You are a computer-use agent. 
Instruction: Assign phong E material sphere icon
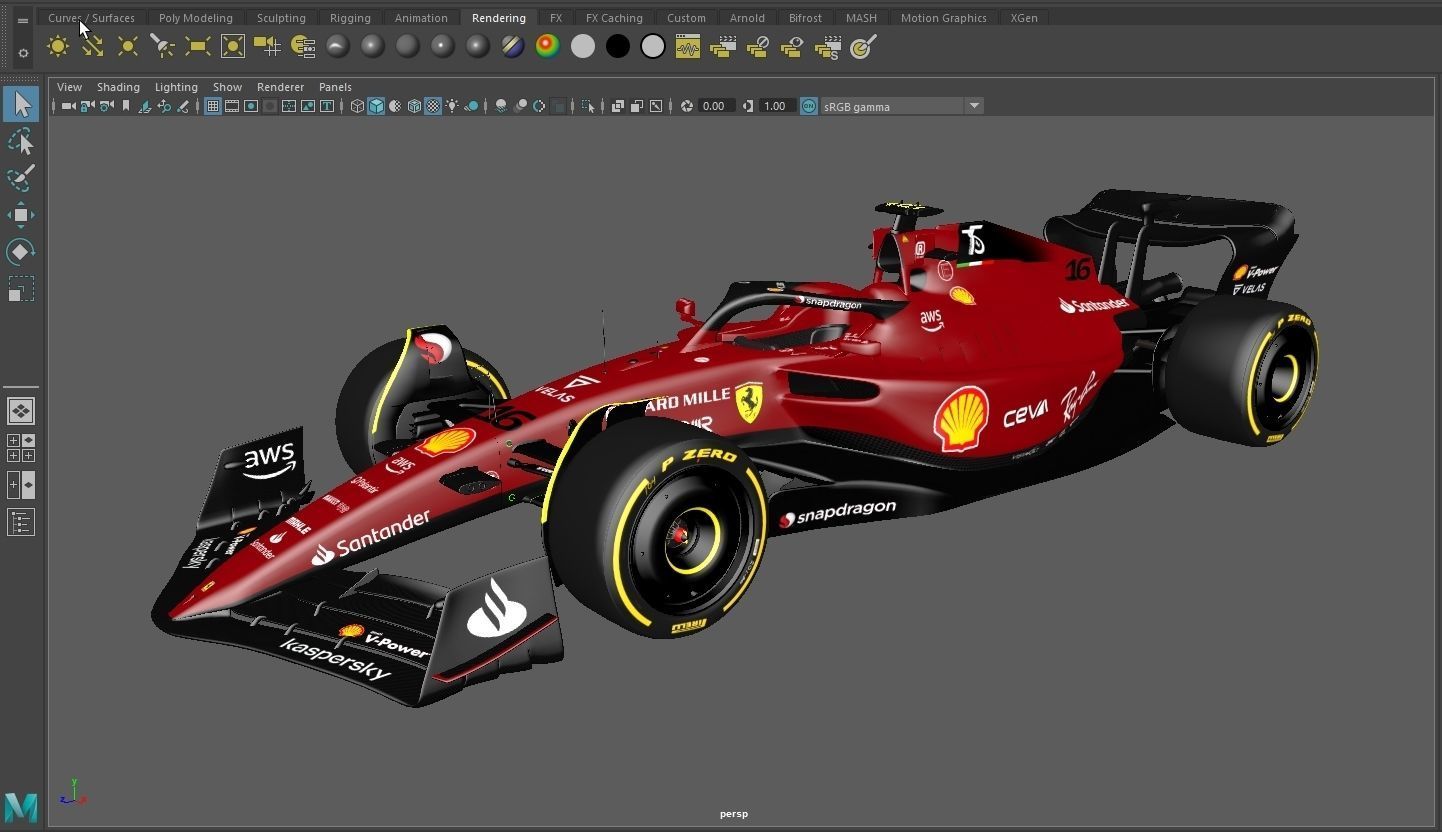[x=478, y=47]
